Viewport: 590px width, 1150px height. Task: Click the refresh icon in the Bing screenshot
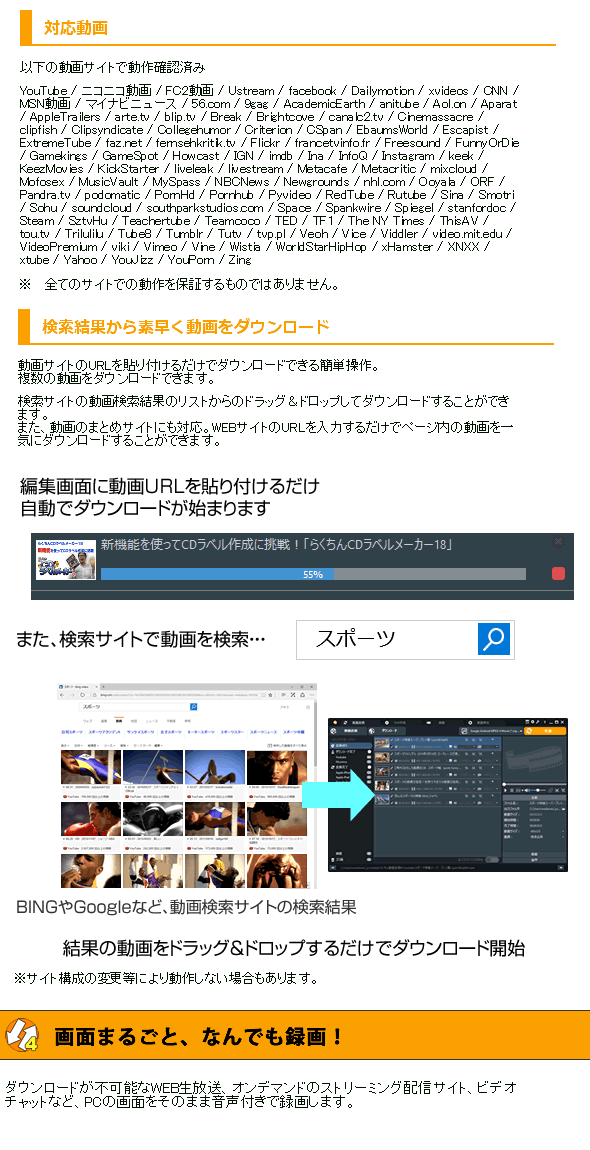pos(82,694)
